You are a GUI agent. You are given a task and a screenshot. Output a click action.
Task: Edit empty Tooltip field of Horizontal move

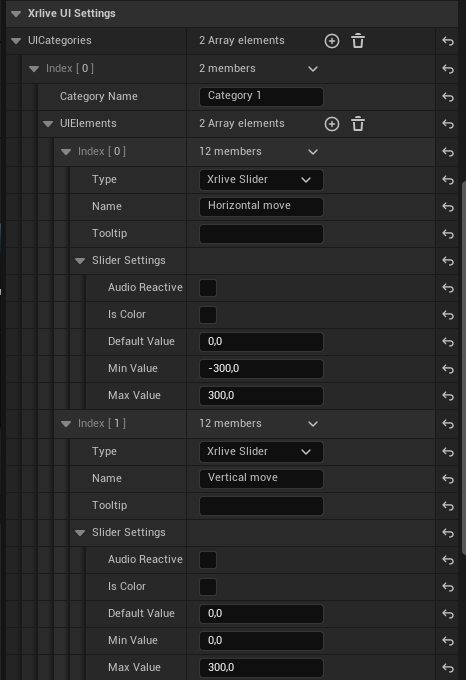tap(261, 234)
